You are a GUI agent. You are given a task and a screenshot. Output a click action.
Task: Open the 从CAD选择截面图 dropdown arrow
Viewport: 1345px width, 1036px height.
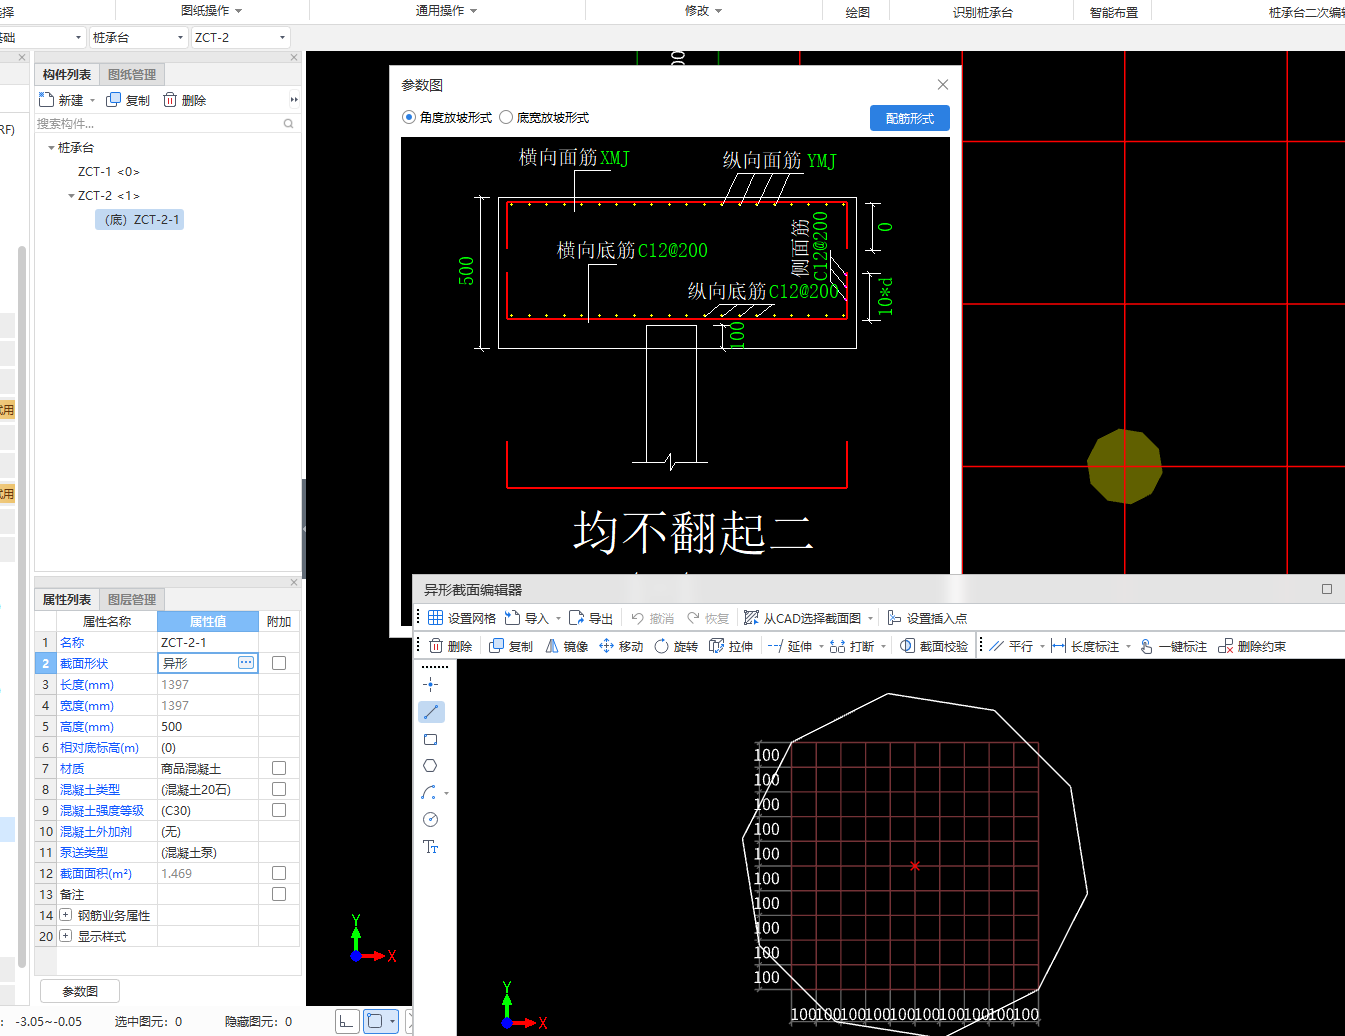pyautogui.click(x=870, y=619)
